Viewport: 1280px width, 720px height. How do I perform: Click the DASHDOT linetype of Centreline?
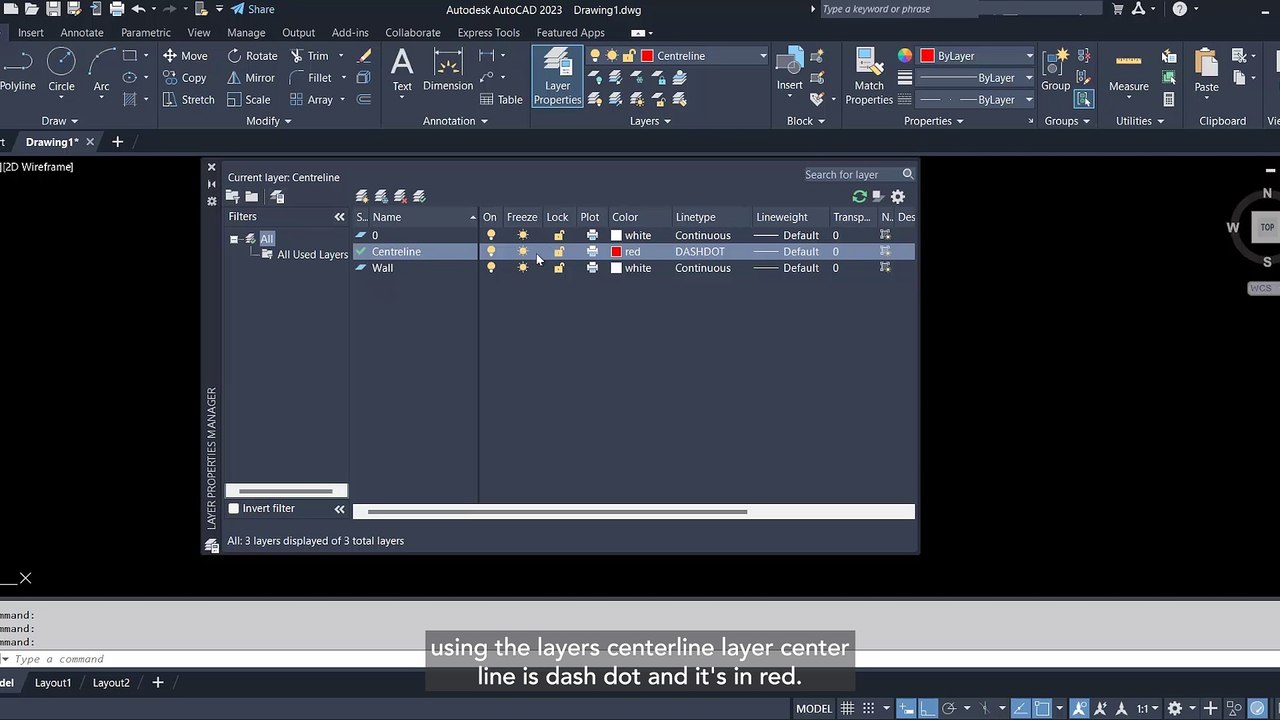click(700, 252)
